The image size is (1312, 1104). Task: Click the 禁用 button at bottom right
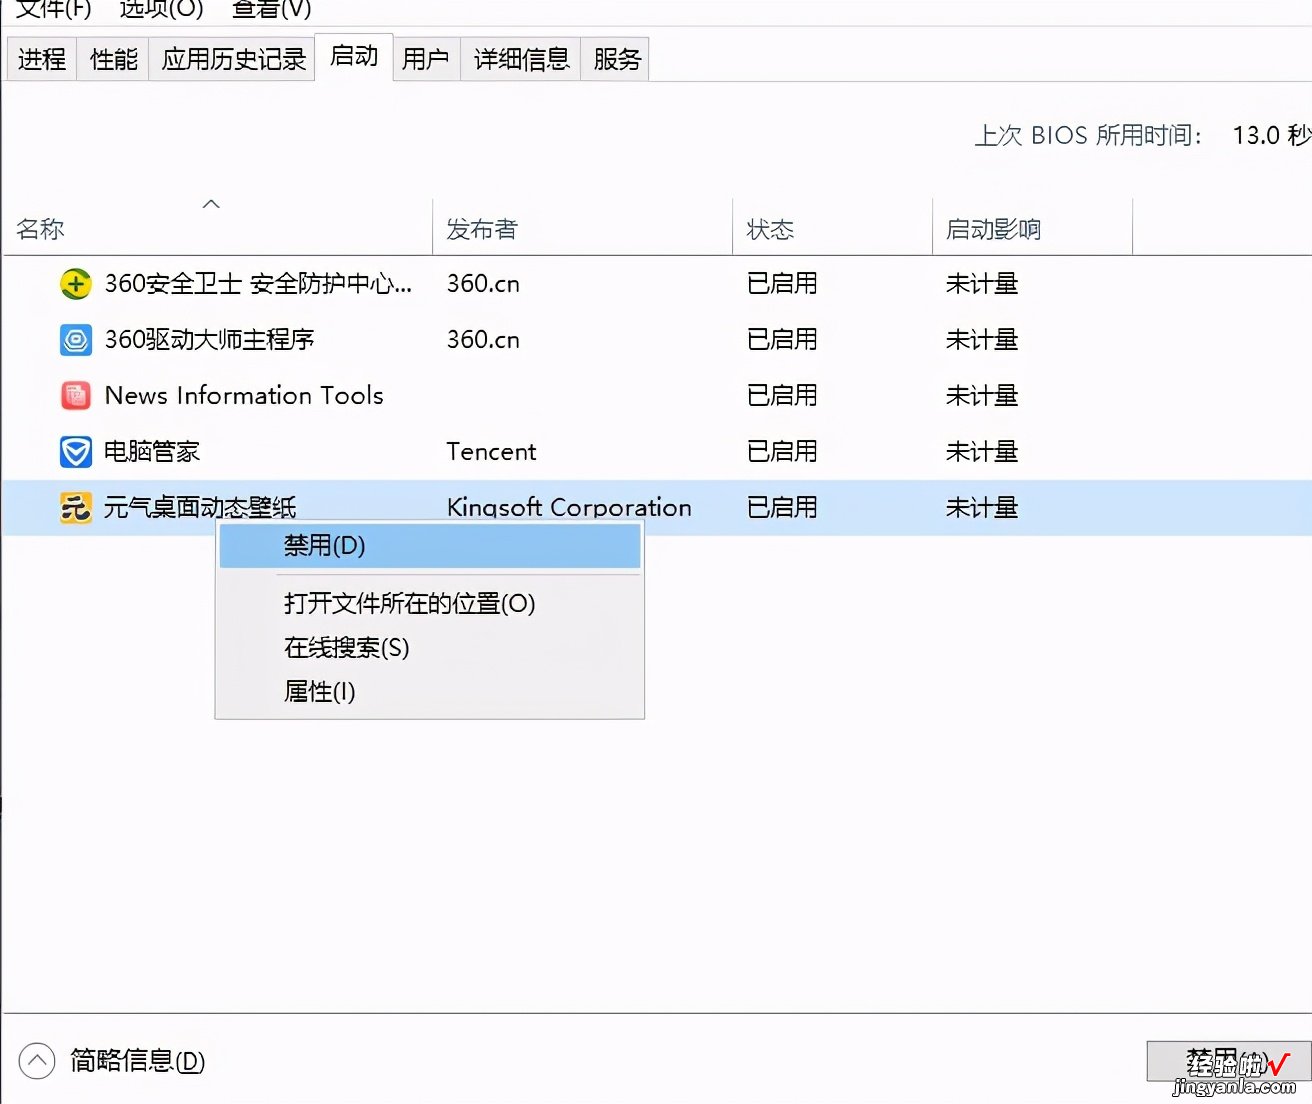1229,1061
